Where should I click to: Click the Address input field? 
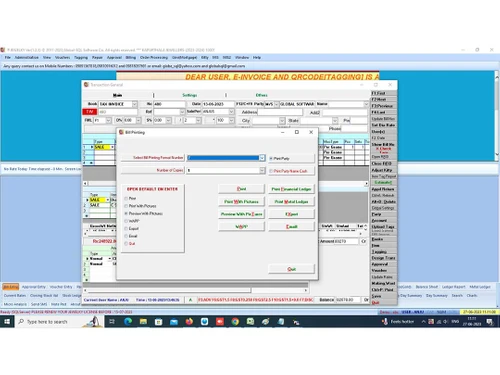click(280, 112)
